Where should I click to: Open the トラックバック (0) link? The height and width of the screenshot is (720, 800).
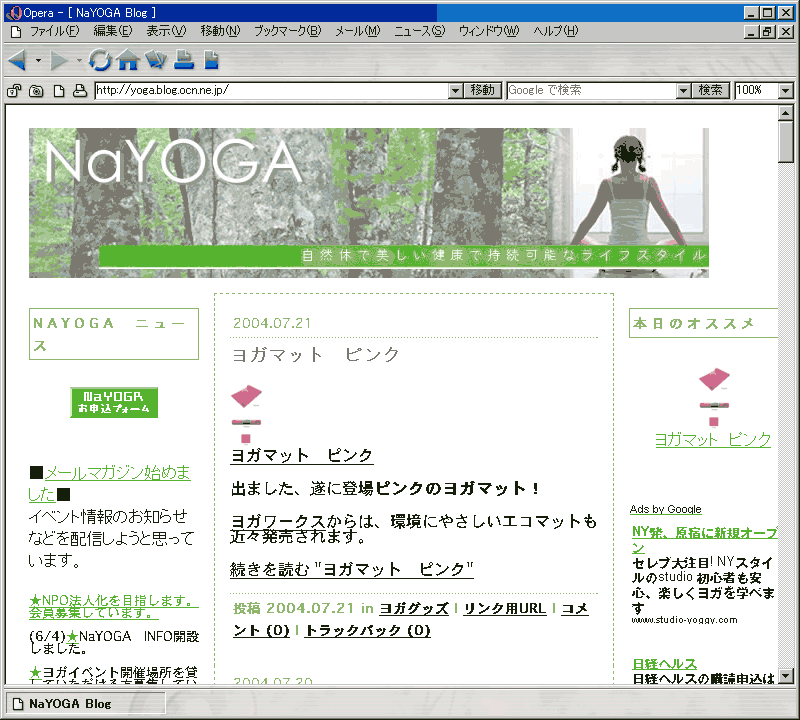(x=367, y=631)
